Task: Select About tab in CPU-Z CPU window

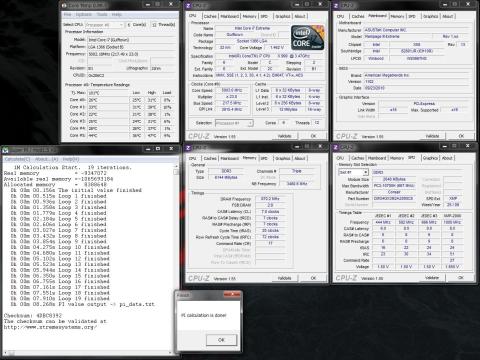Action: point(300,16)
